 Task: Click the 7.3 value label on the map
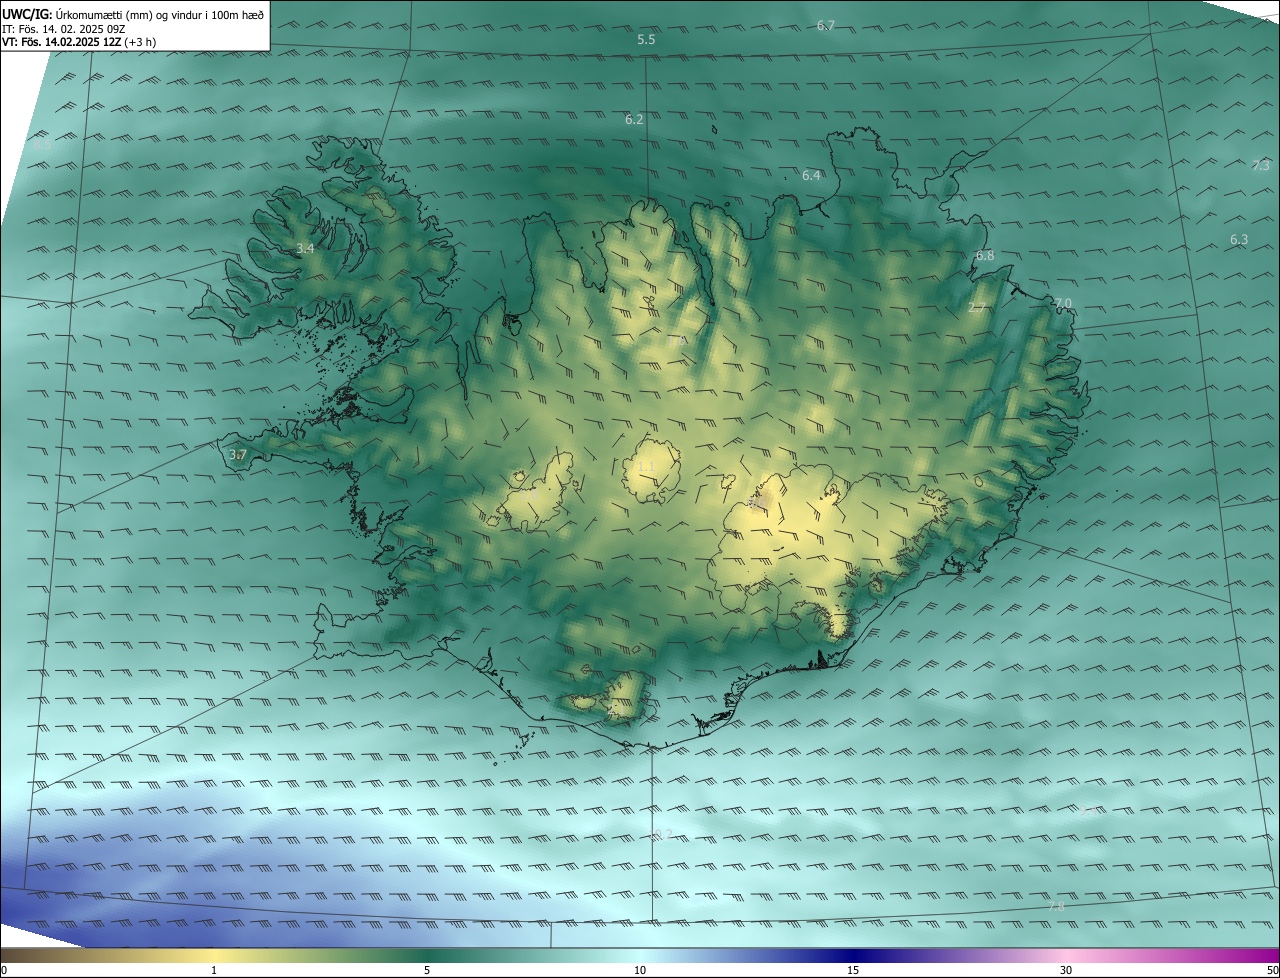pyautogui.click(x=1261, y=166)
